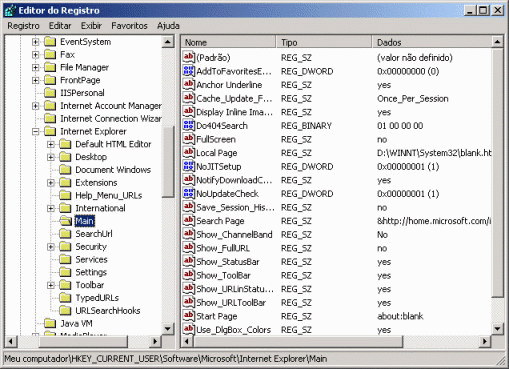Click values pane scroll left arrow

click(187, 341)
